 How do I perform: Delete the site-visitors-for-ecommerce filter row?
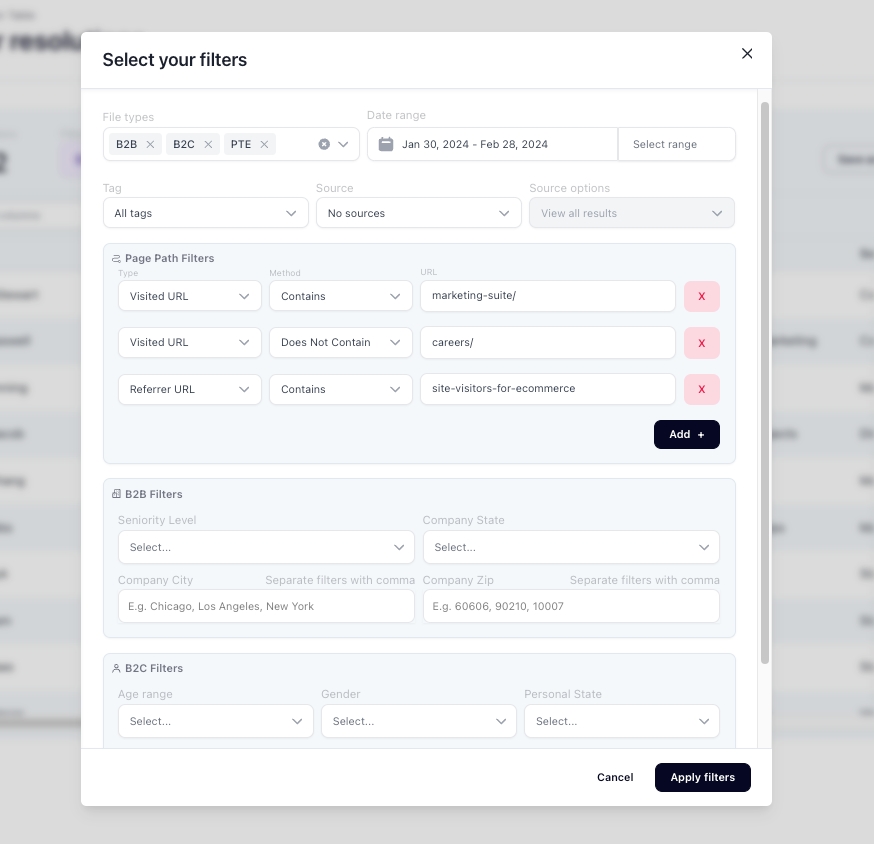(701, 389)
